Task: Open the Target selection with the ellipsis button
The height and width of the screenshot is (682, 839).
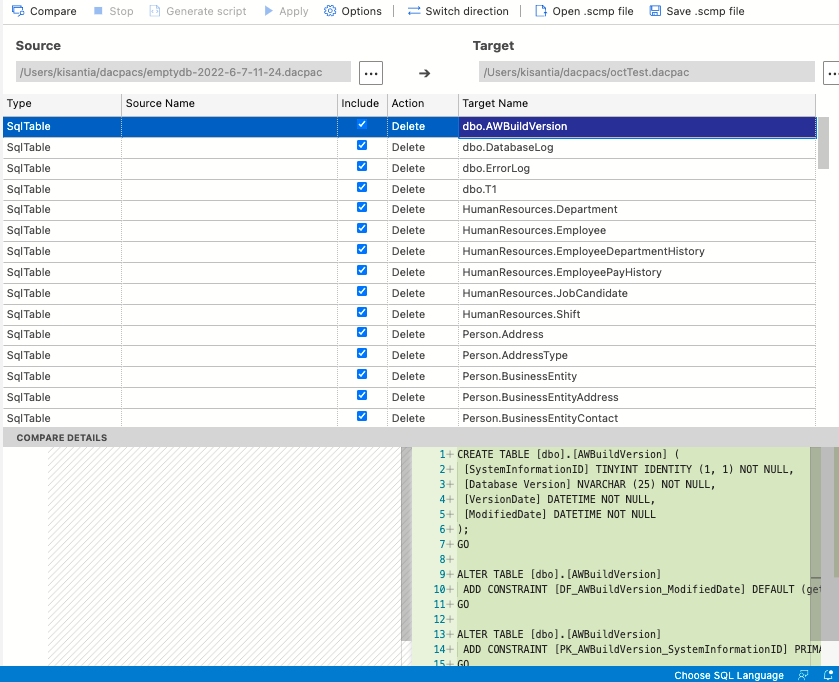Action: 831,72
